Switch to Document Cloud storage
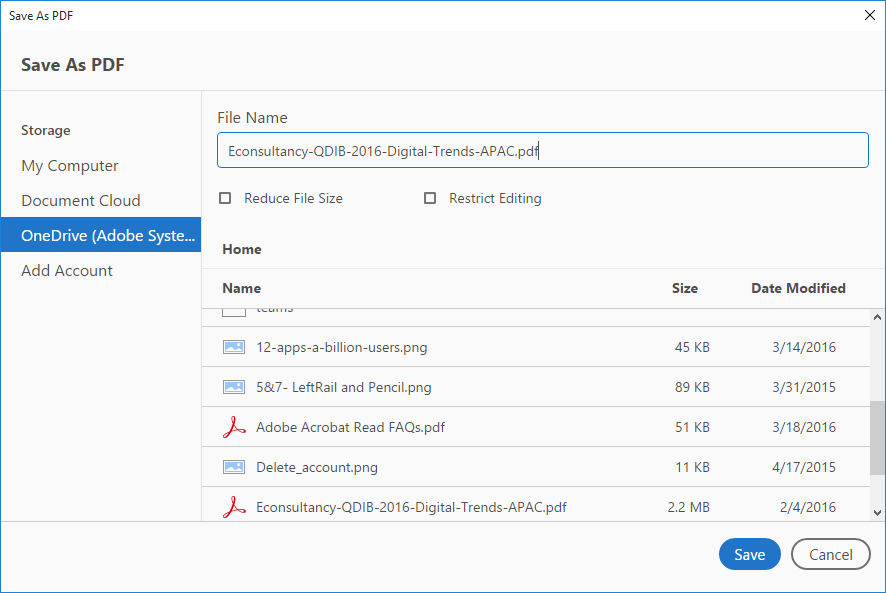The width and height of the screenshot is (886, 593). pos(80,200)
